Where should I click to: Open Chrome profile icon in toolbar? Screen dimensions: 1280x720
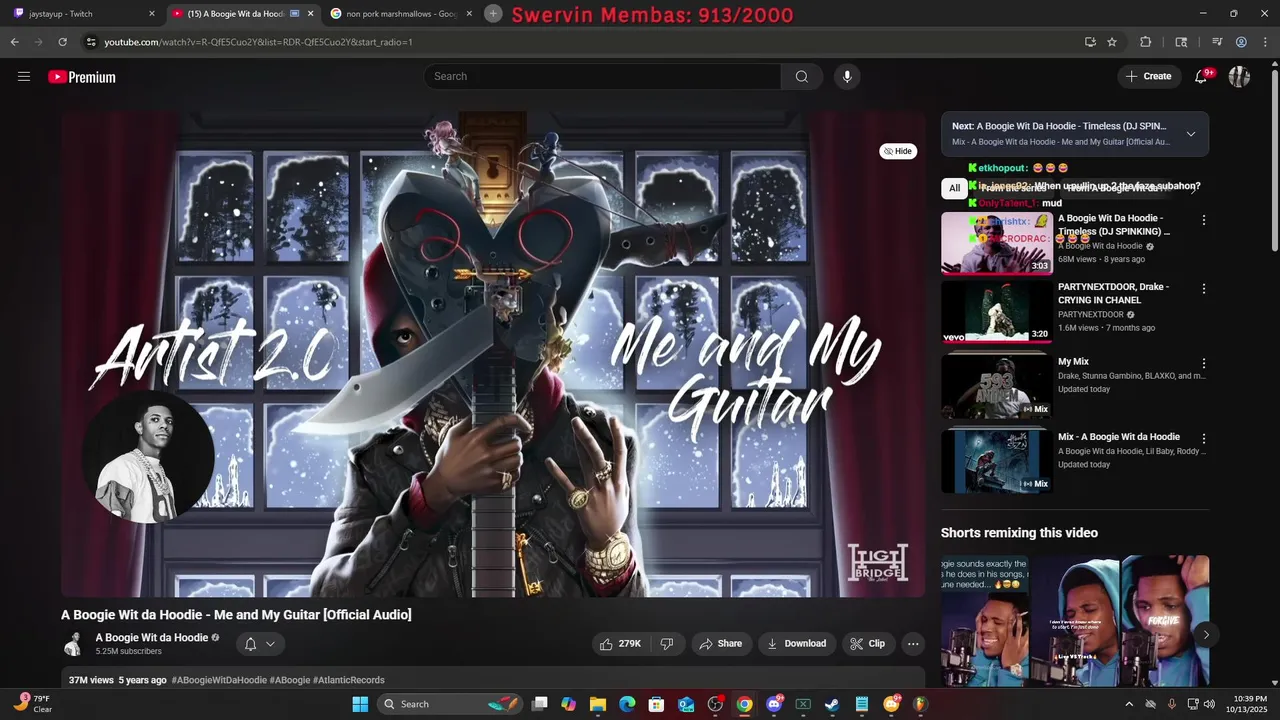(x=1241, y=42)
